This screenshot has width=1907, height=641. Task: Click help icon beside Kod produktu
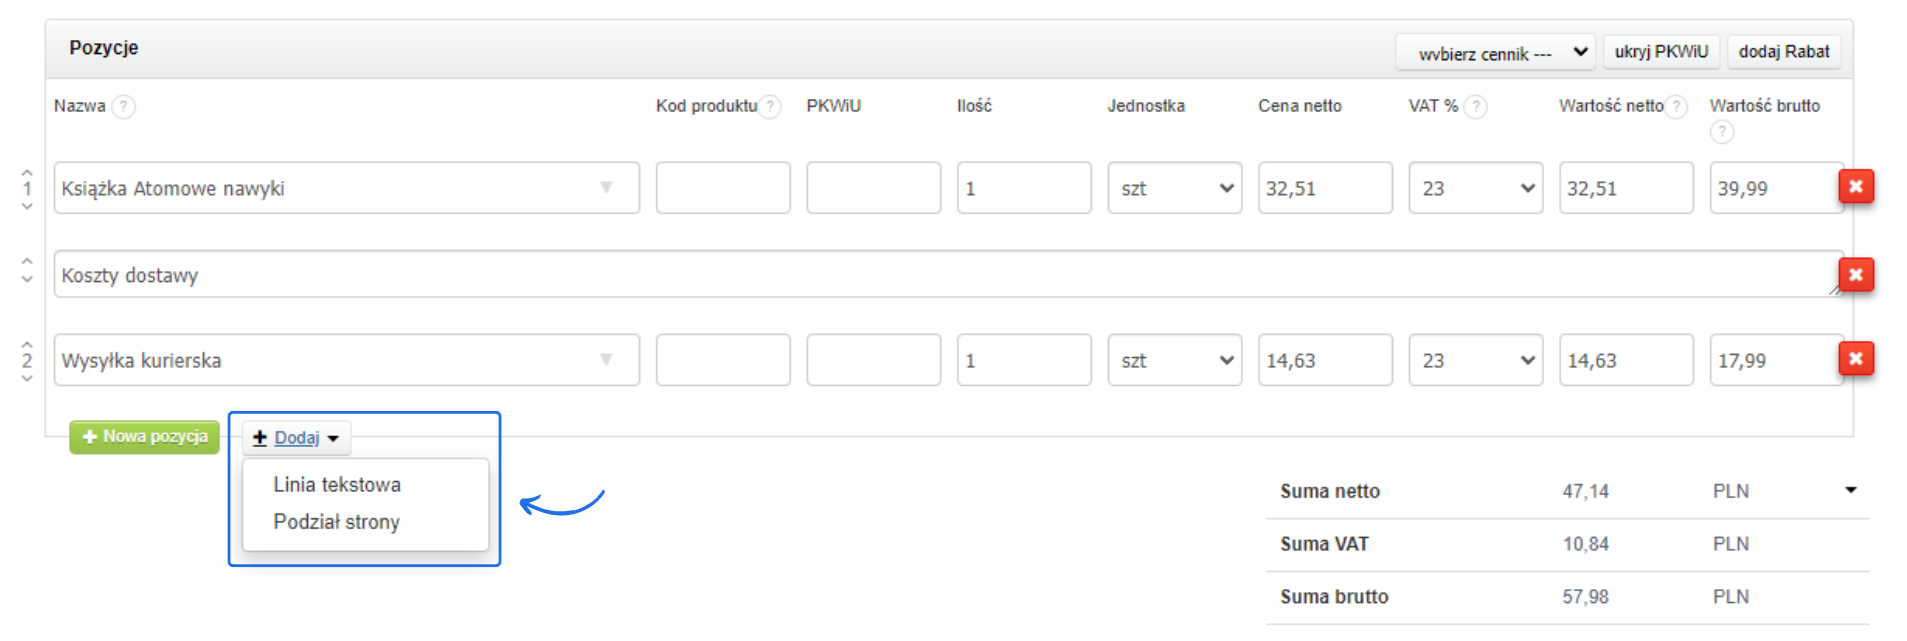[x=769, y=106]
